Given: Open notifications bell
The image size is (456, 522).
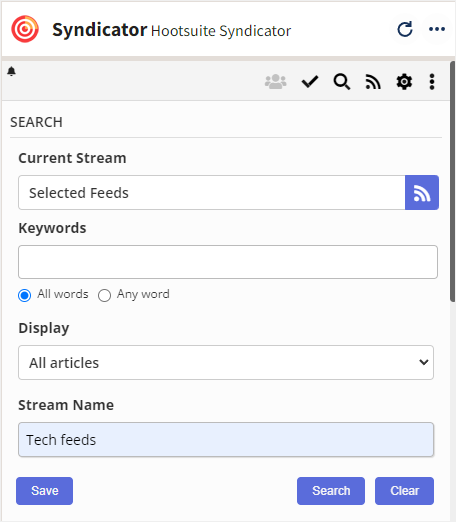Looking at the screenshot, I should coord(12,71).
